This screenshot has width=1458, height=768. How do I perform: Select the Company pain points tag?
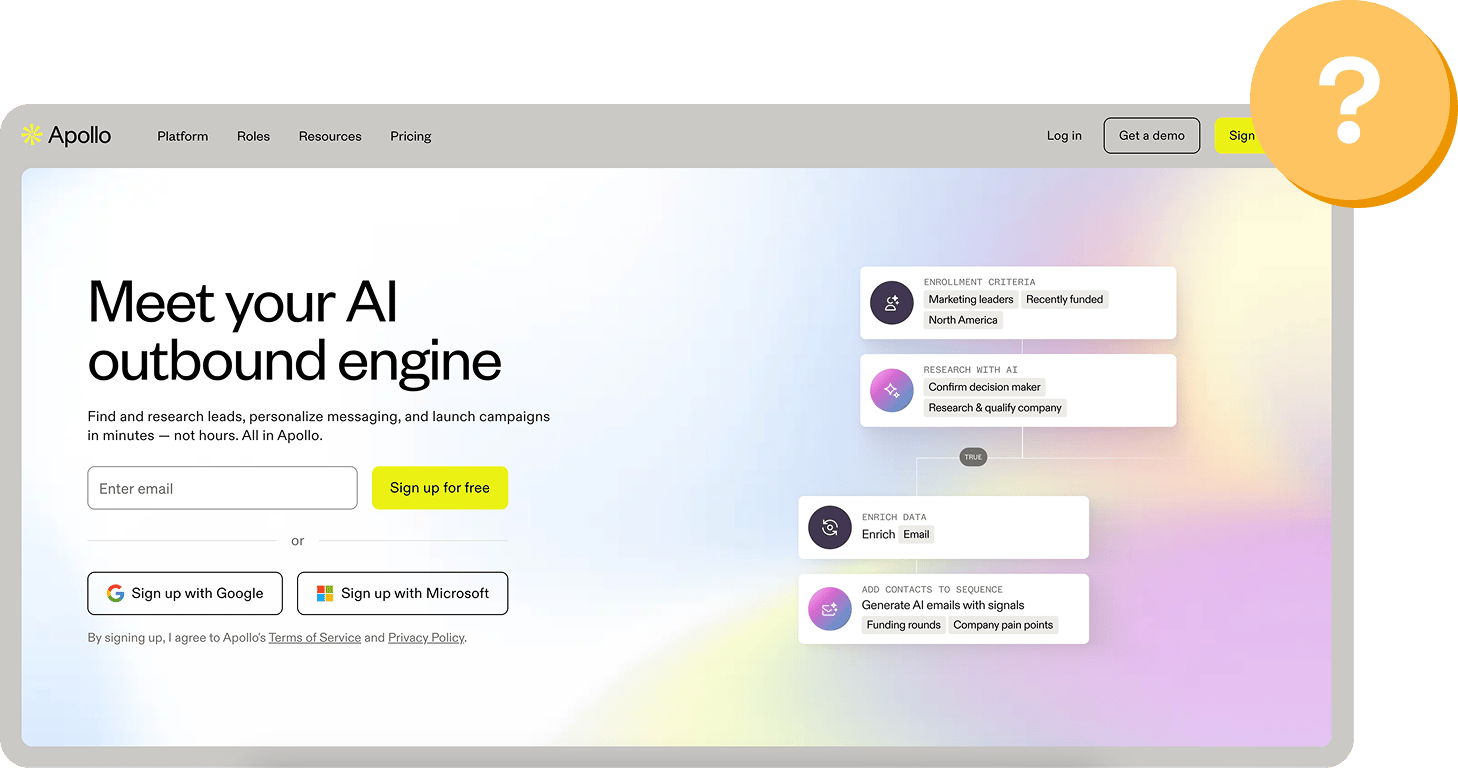click(1003, 625)
